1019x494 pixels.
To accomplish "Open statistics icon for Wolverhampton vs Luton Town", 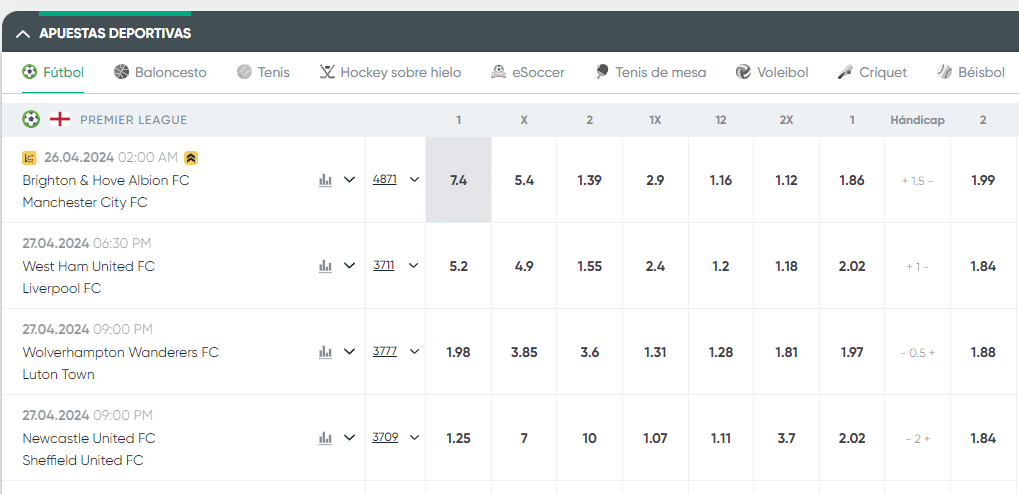I will pos(326,352).
